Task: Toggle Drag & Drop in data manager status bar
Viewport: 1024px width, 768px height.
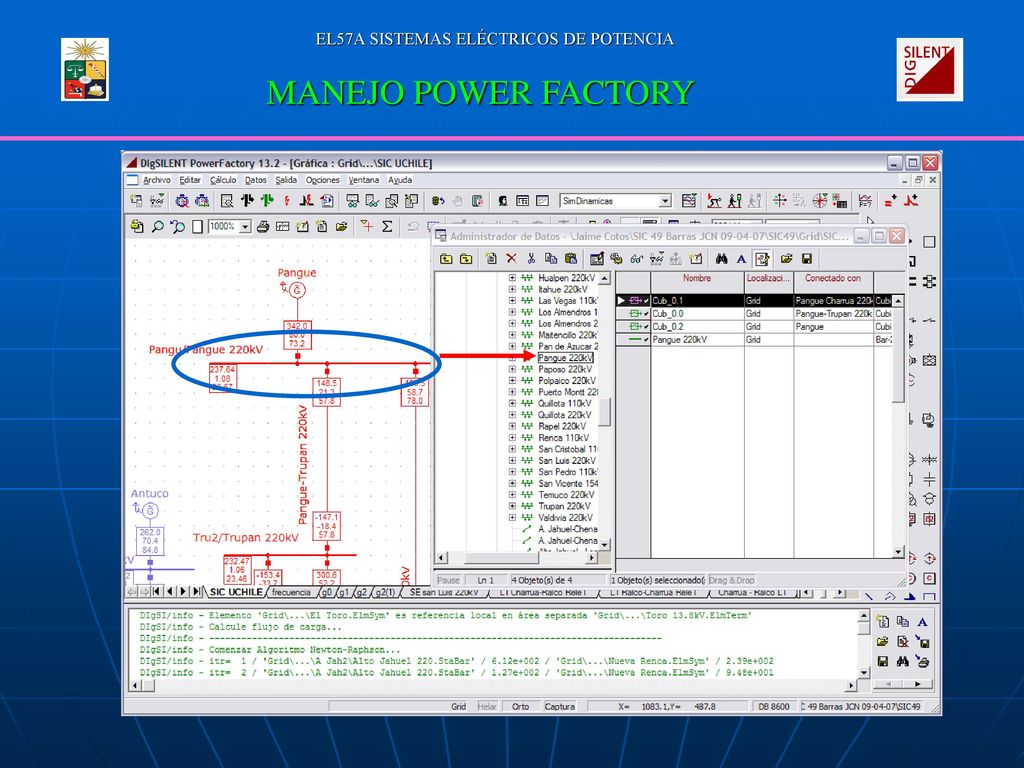Action: pyautogui.click(x=731, y=580)
